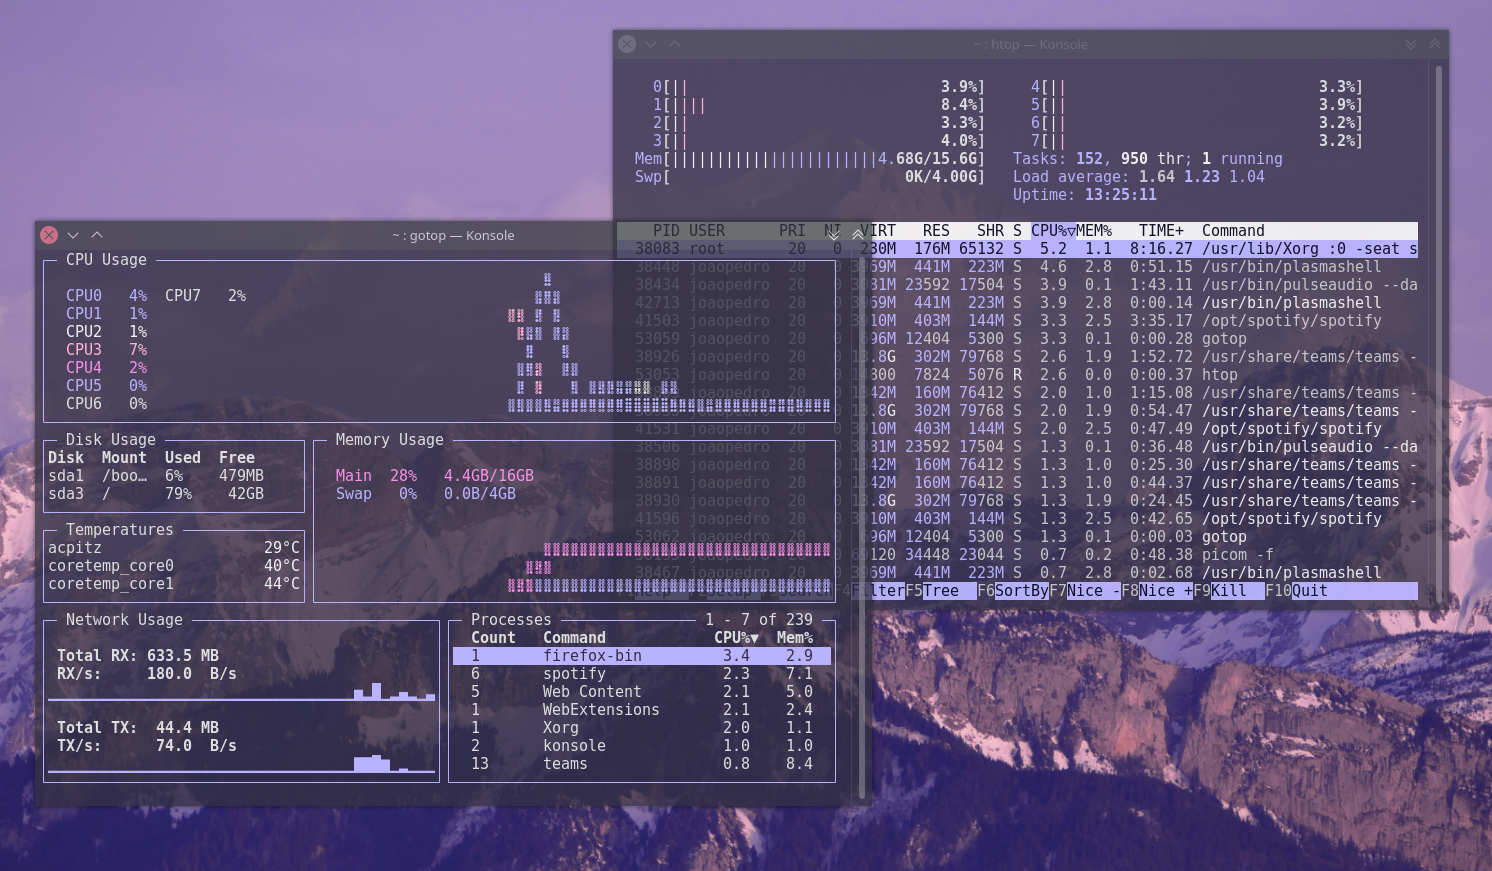Click F6 SortBy in htop function bar

tap(1012, 591)
